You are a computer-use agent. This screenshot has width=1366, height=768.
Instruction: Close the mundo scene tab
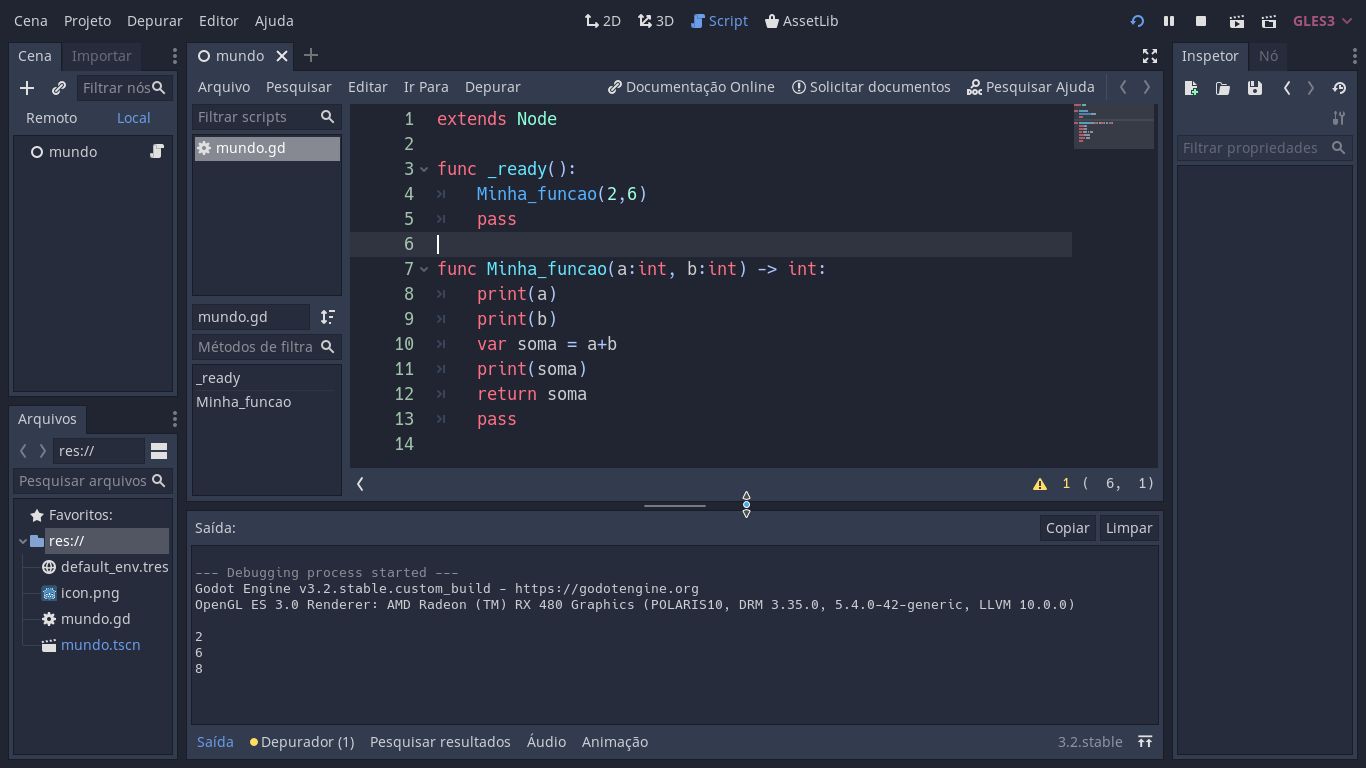[x=282, y=56]
